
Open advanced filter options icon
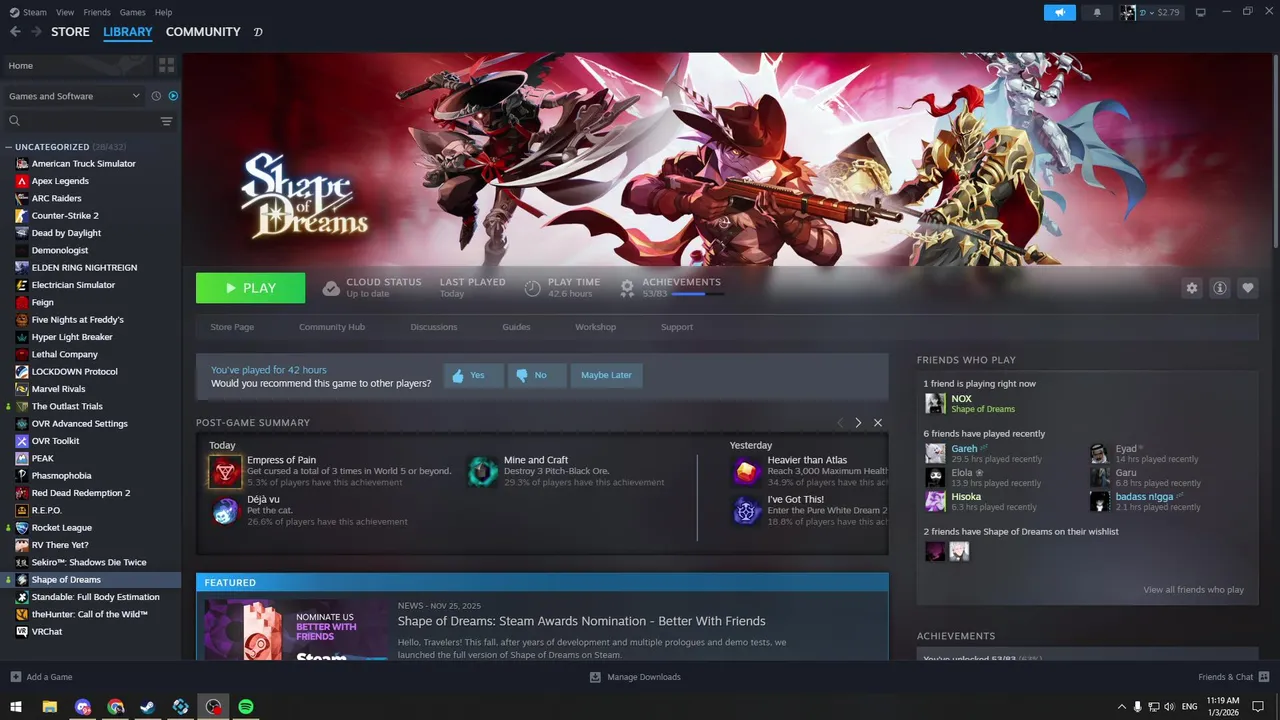[x=166, y=121]
